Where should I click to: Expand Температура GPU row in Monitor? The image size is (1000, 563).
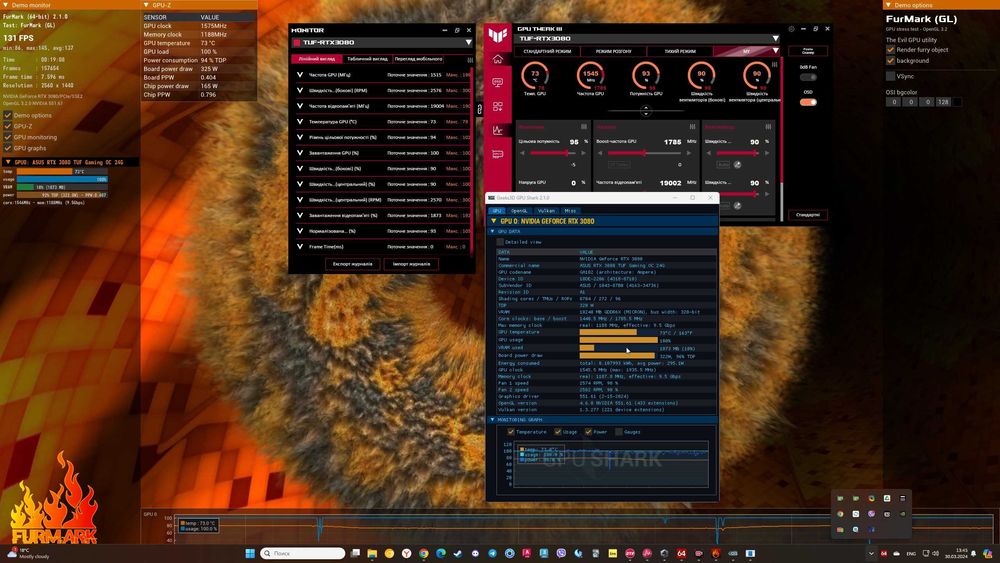(x=300, y=121)
